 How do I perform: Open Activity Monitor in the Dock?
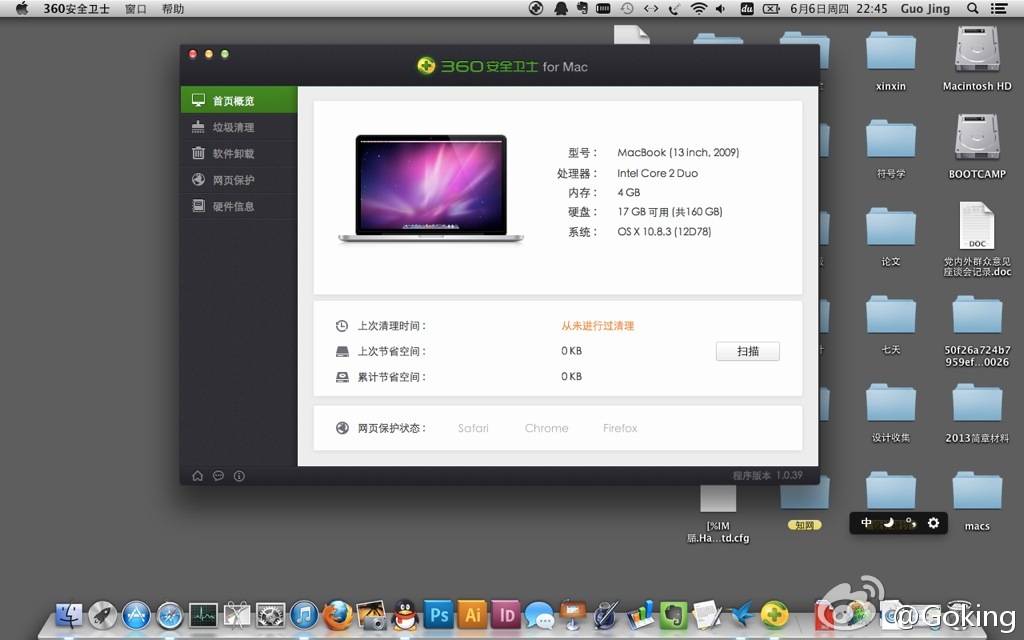pos(203,615)
